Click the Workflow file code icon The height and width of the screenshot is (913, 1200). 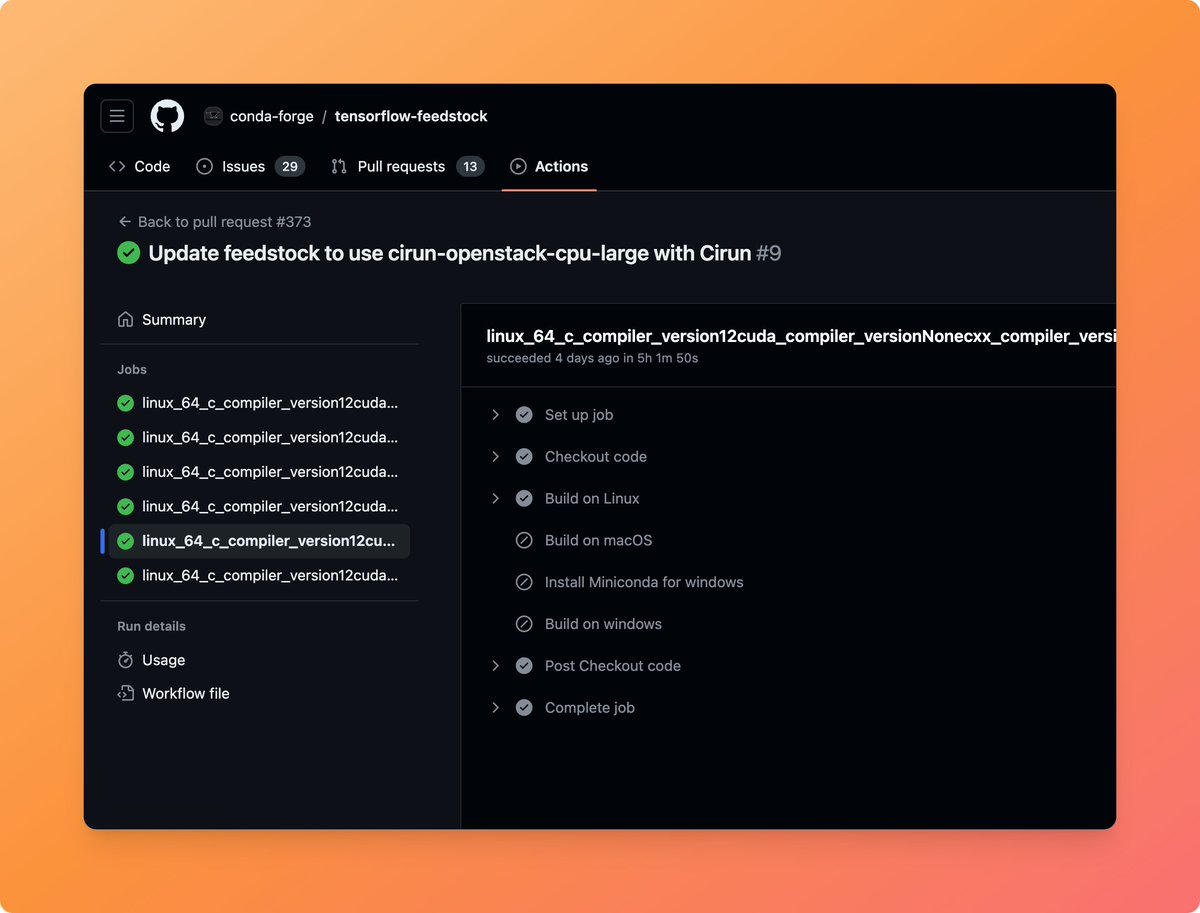point(125,693)
